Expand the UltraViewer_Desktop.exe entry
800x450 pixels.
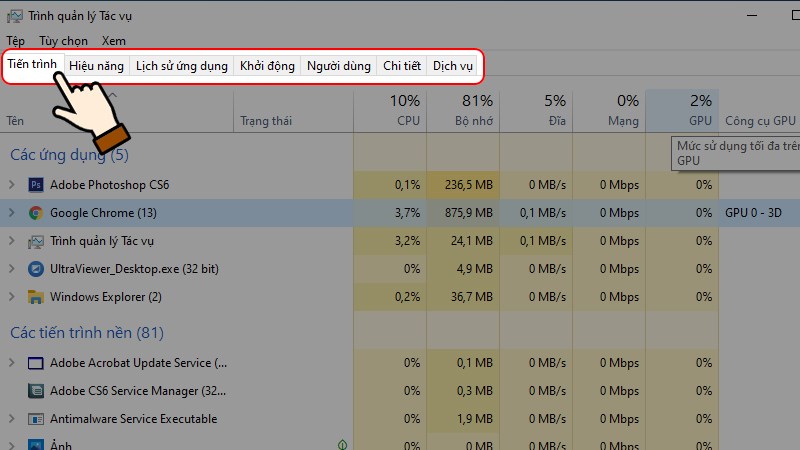(x=12, y=269)
